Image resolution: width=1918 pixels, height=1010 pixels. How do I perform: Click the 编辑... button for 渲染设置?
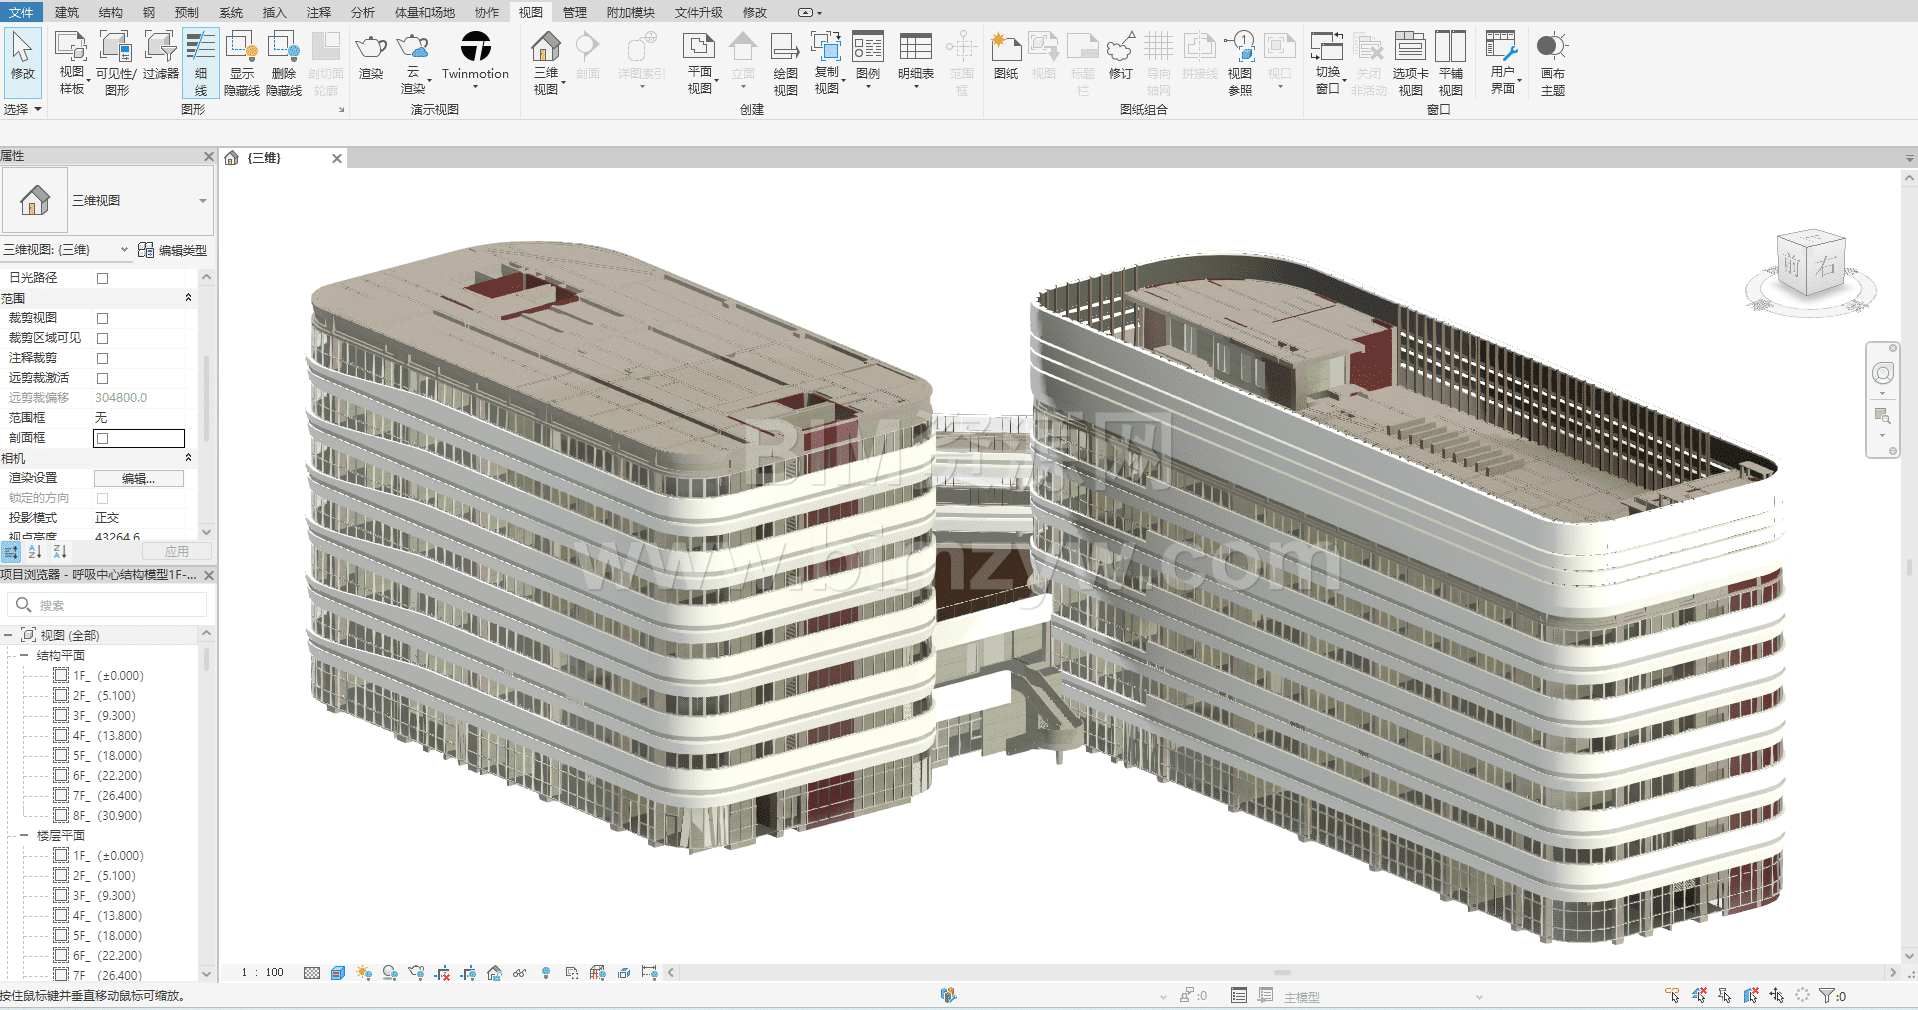point(138,478)
